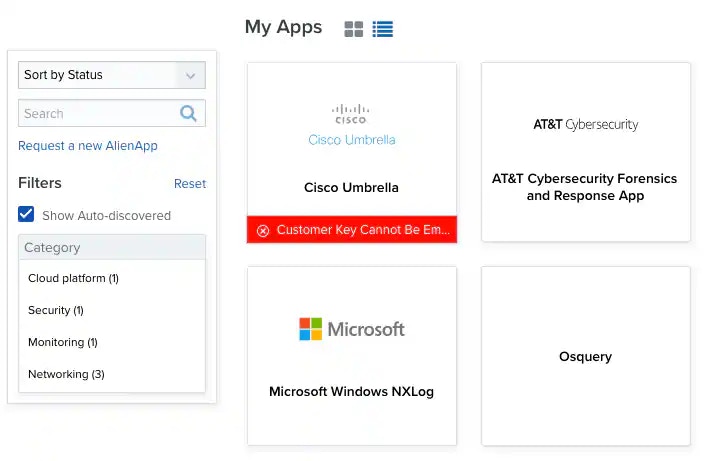Image resolution: width=705 pixels, height=461 pixels.
Task: Focus the Search input field
Action: (x=99, y=113)
